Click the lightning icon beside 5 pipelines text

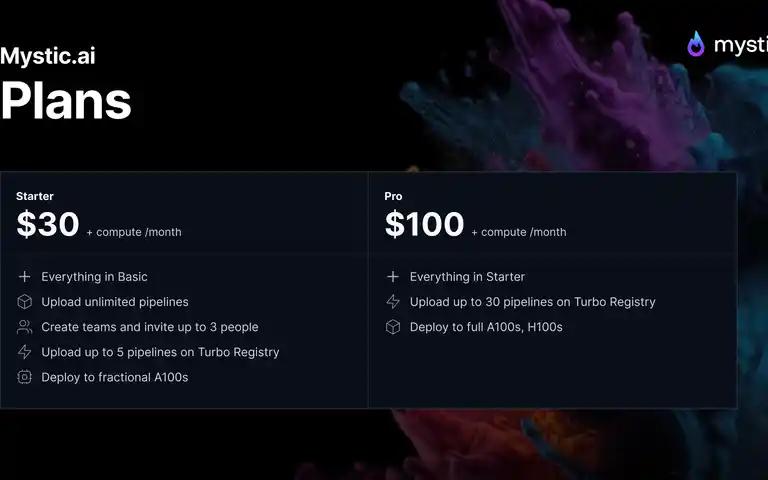[x=24, y=352]
